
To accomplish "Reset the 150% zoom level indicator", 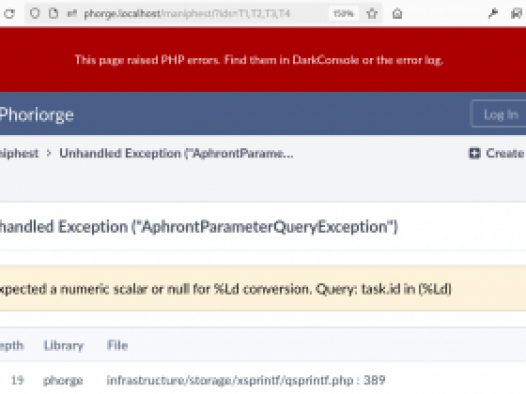I will click(x=343, y=13).
